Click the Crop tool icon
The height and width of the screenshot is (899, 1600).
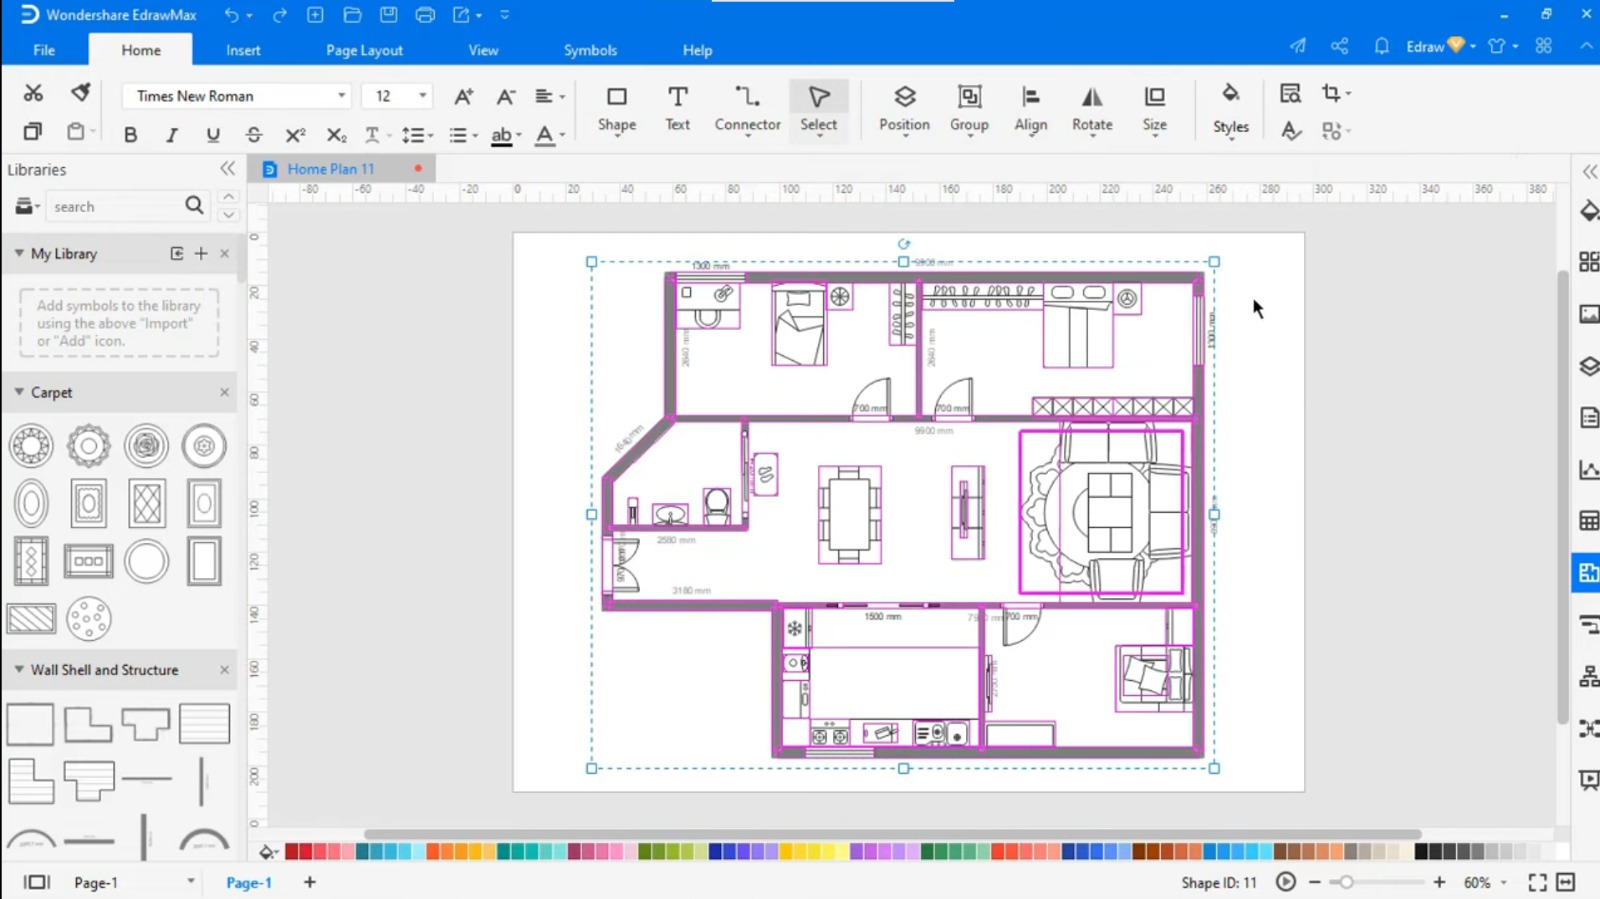point(1330,93)
